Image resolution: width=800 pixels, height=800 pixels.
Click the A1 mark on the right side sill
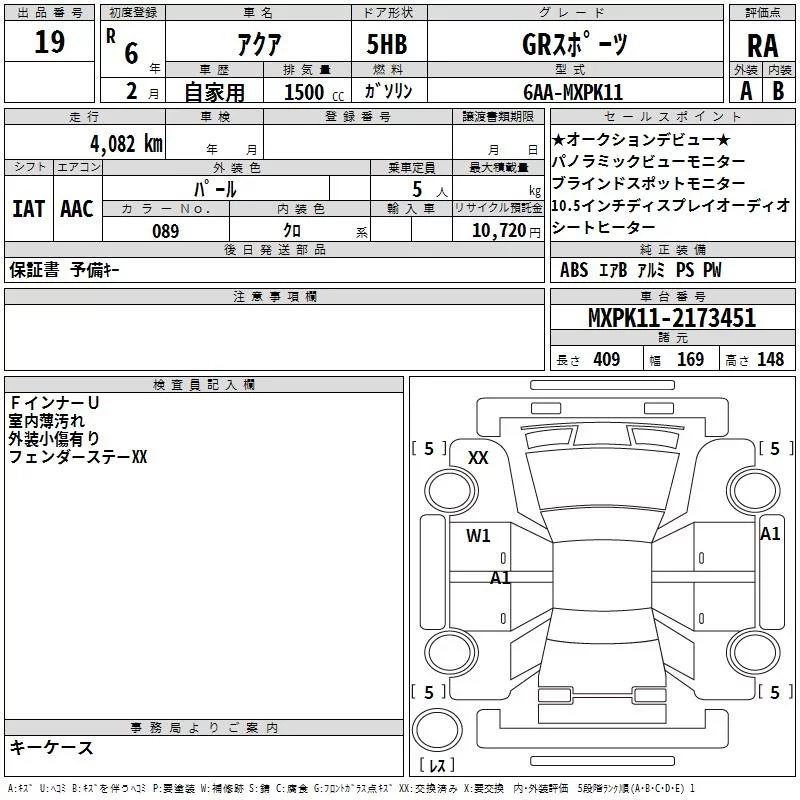770,534
